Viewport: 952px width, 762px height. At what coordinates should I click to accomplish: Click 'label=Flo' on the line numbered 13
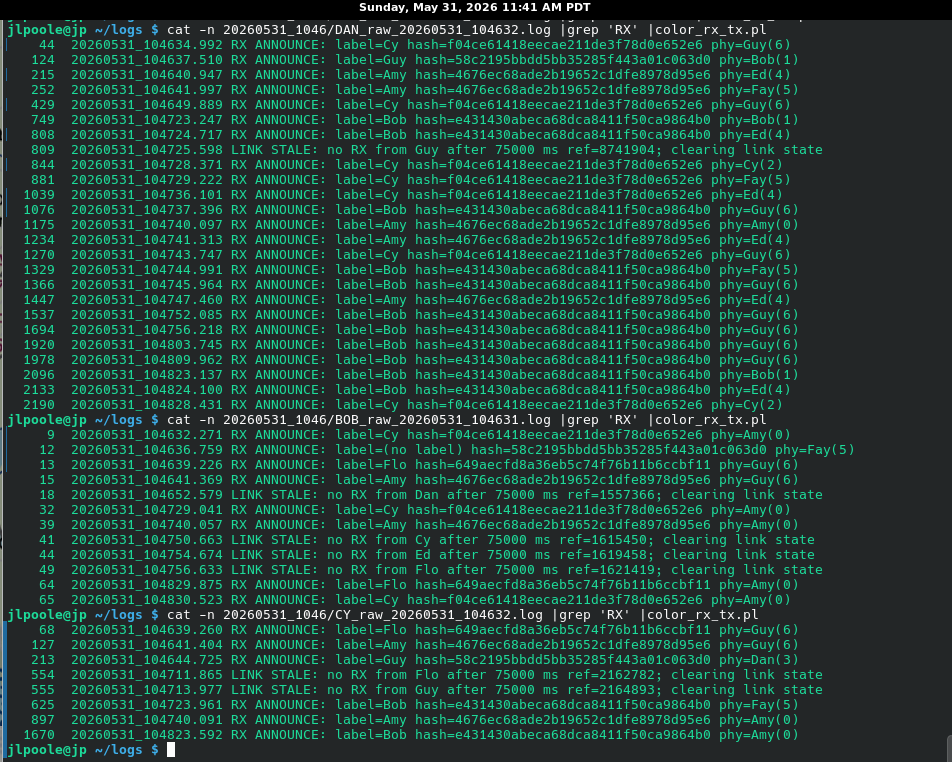coord(372,465)
